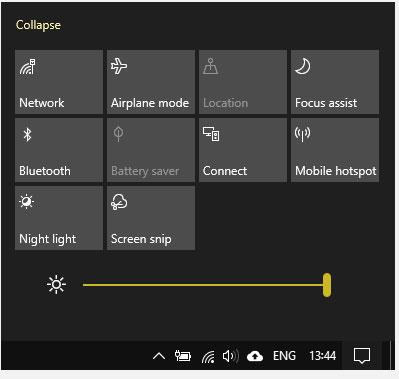Toggle Bluetooth tile

tap(59, 150)
